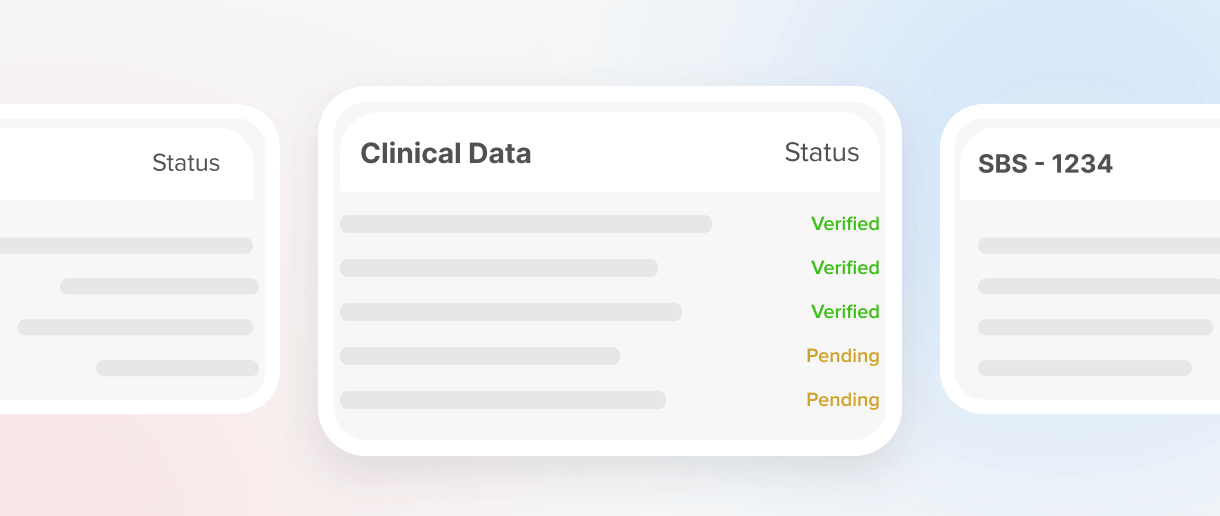1220x516 pixels.
Task: Click the first Pending status label
Action: point(843,356)
